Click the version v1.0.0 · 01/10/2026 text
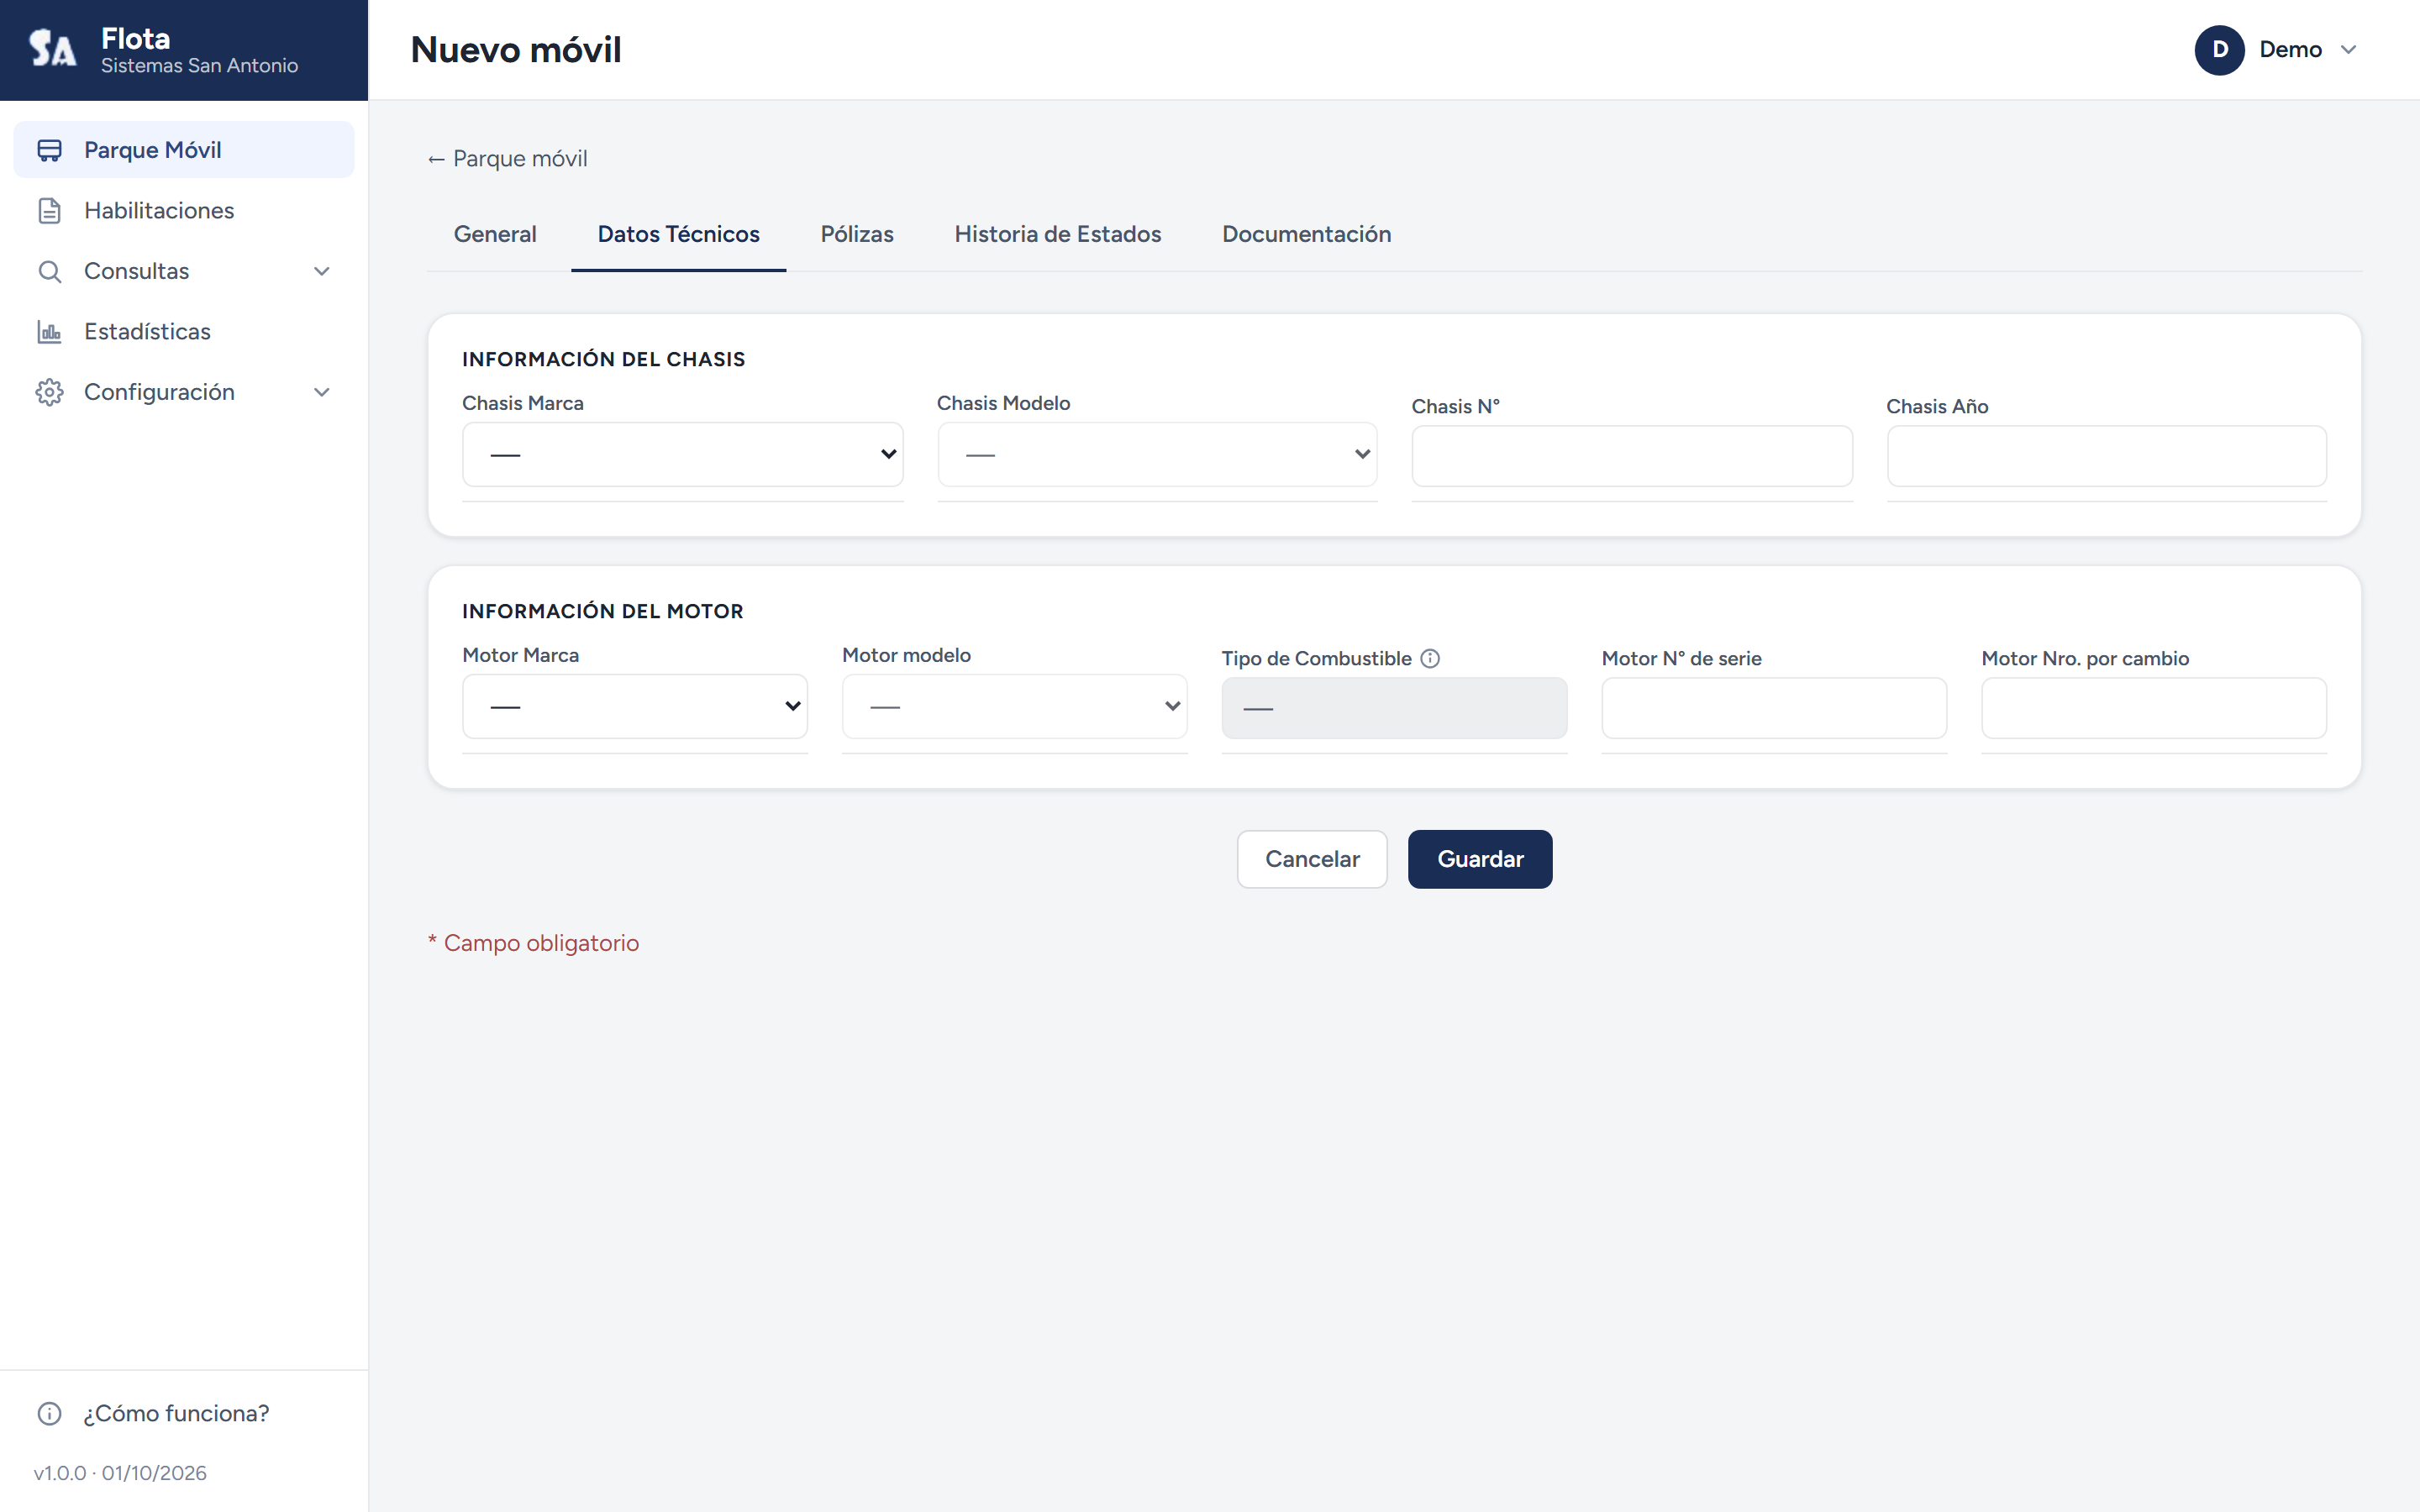The width and height of the screenshot is (2420, 1512). (x=120, y=1473)
